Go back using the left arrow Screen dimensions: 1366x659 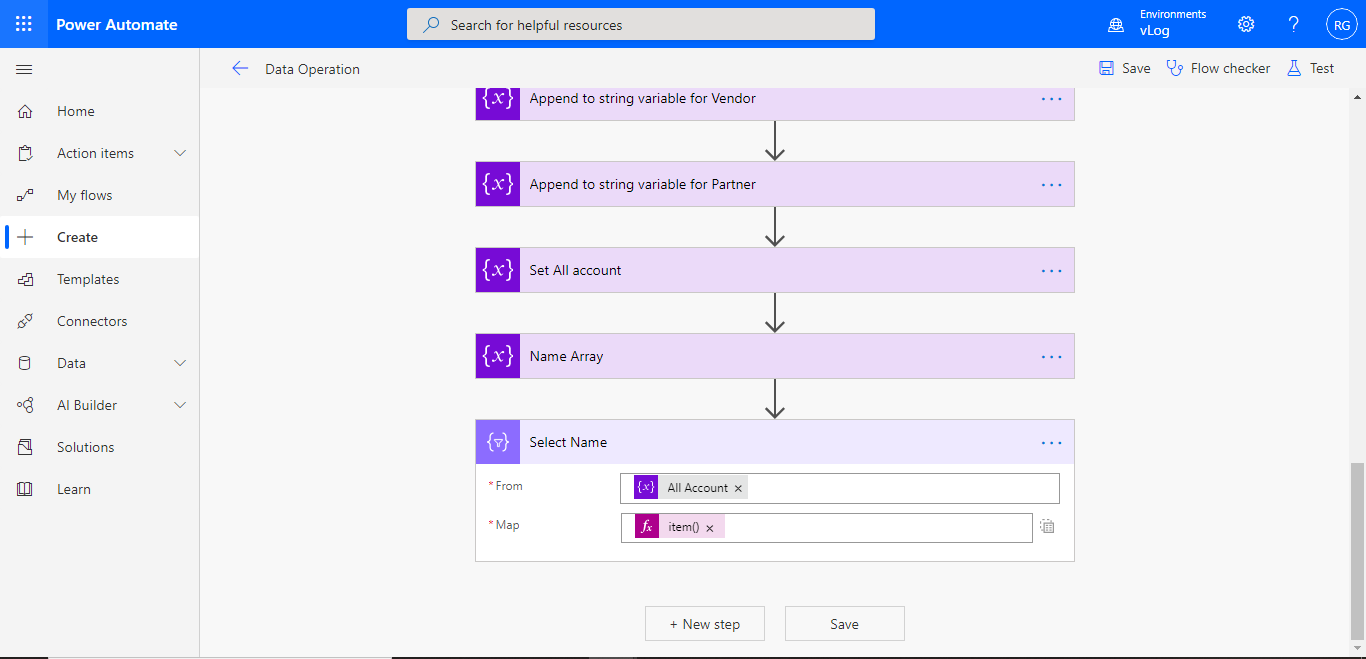tap(240, 68)
